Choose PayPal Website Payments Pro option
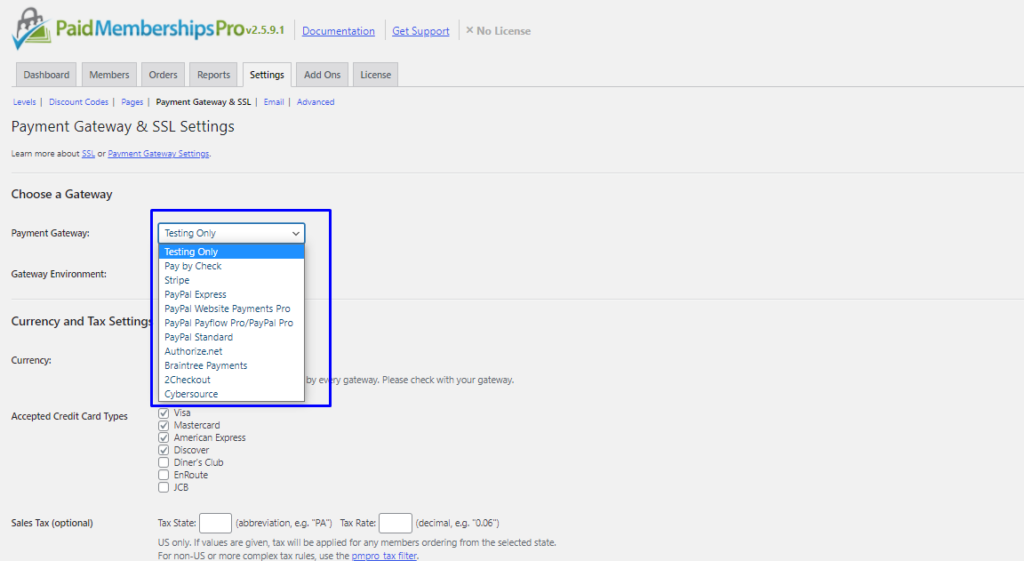This screenshot has height=561, width=1024. (x=231, y=309)
